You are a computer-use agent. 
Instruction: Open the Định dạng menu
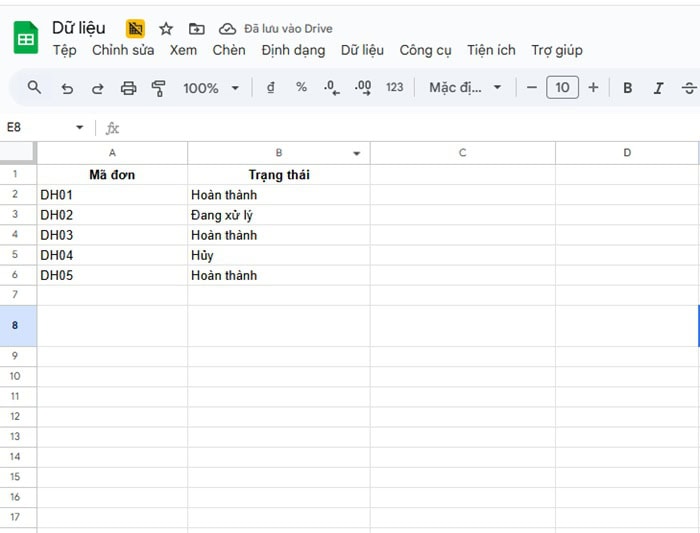[293, 50]
